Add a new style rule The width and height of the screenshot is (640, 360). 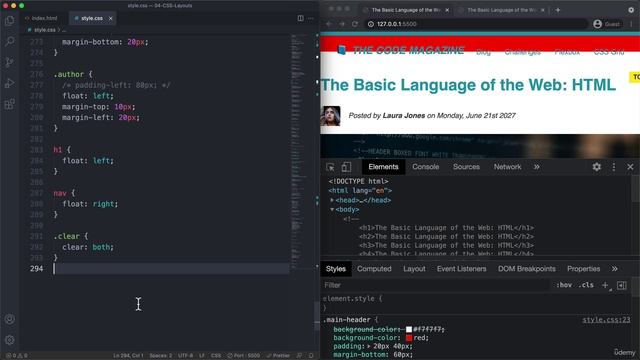(x=606, y=285)
